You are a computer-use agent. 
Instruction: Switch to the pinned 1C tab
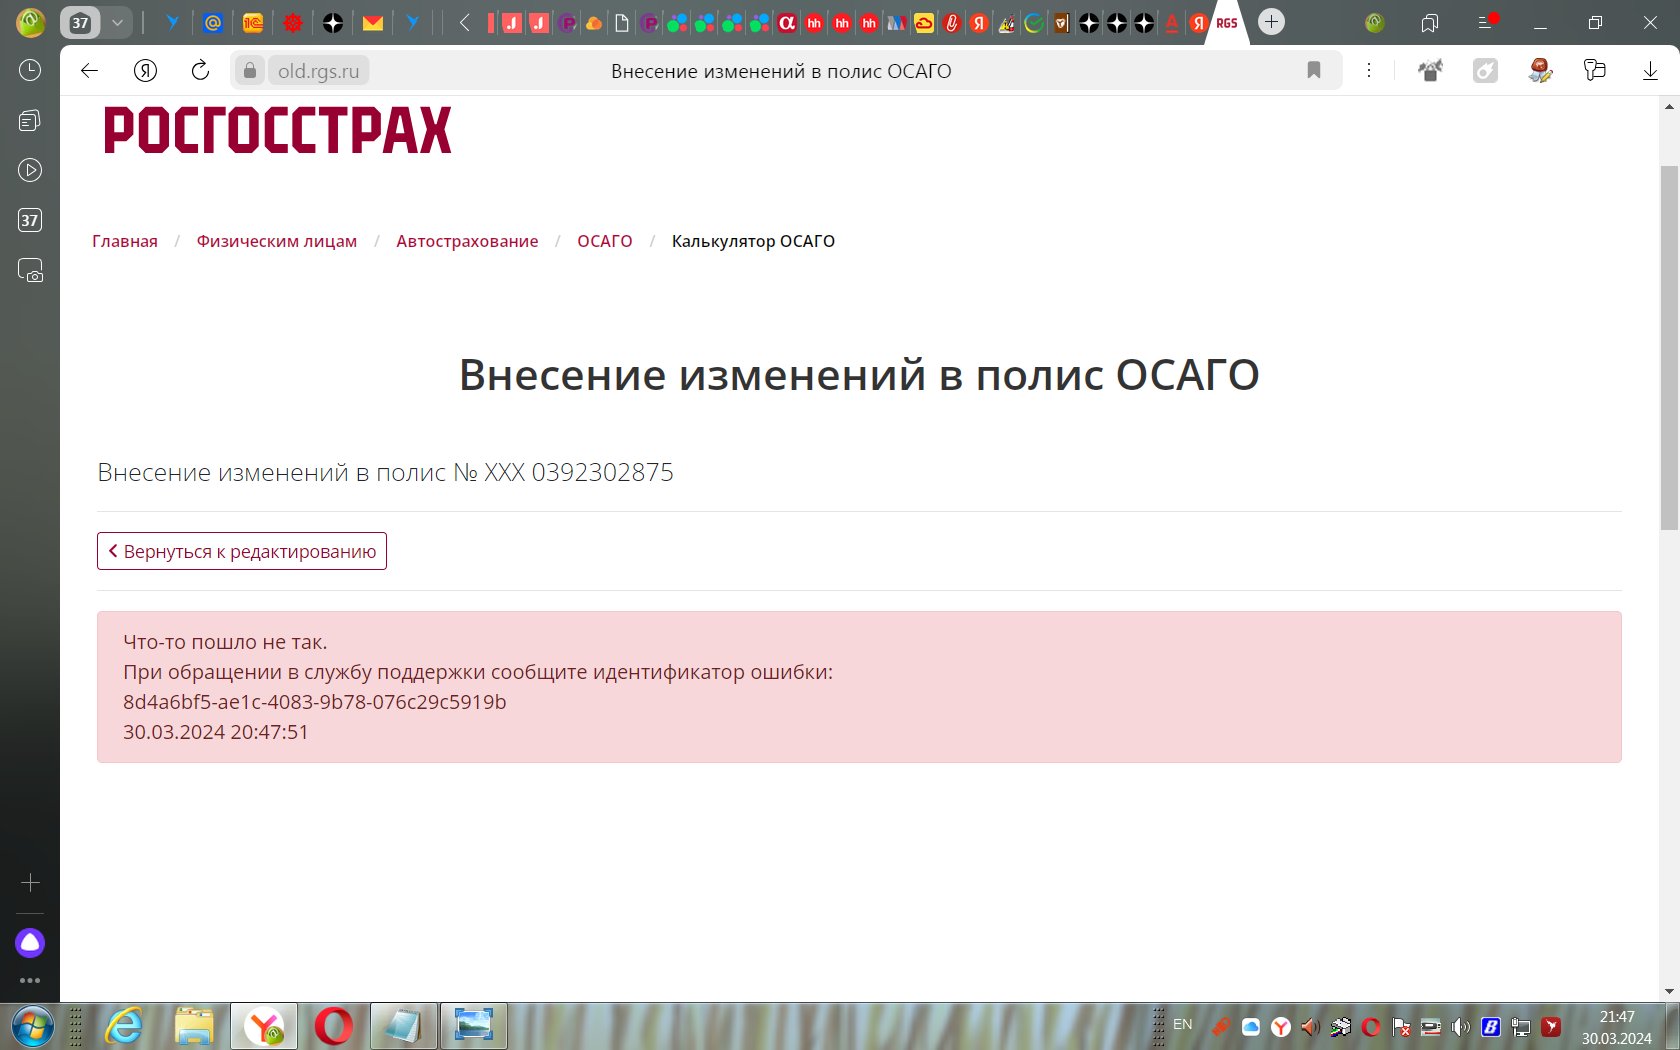(253, 22)
